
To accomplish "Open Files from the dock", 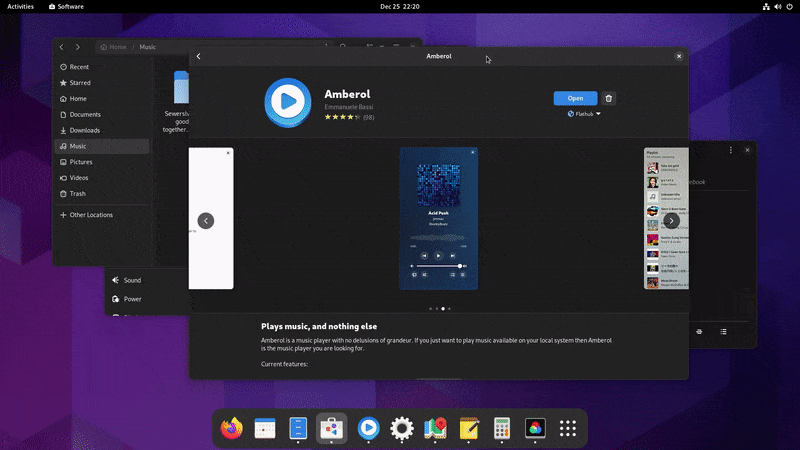I will click(298, 428).
